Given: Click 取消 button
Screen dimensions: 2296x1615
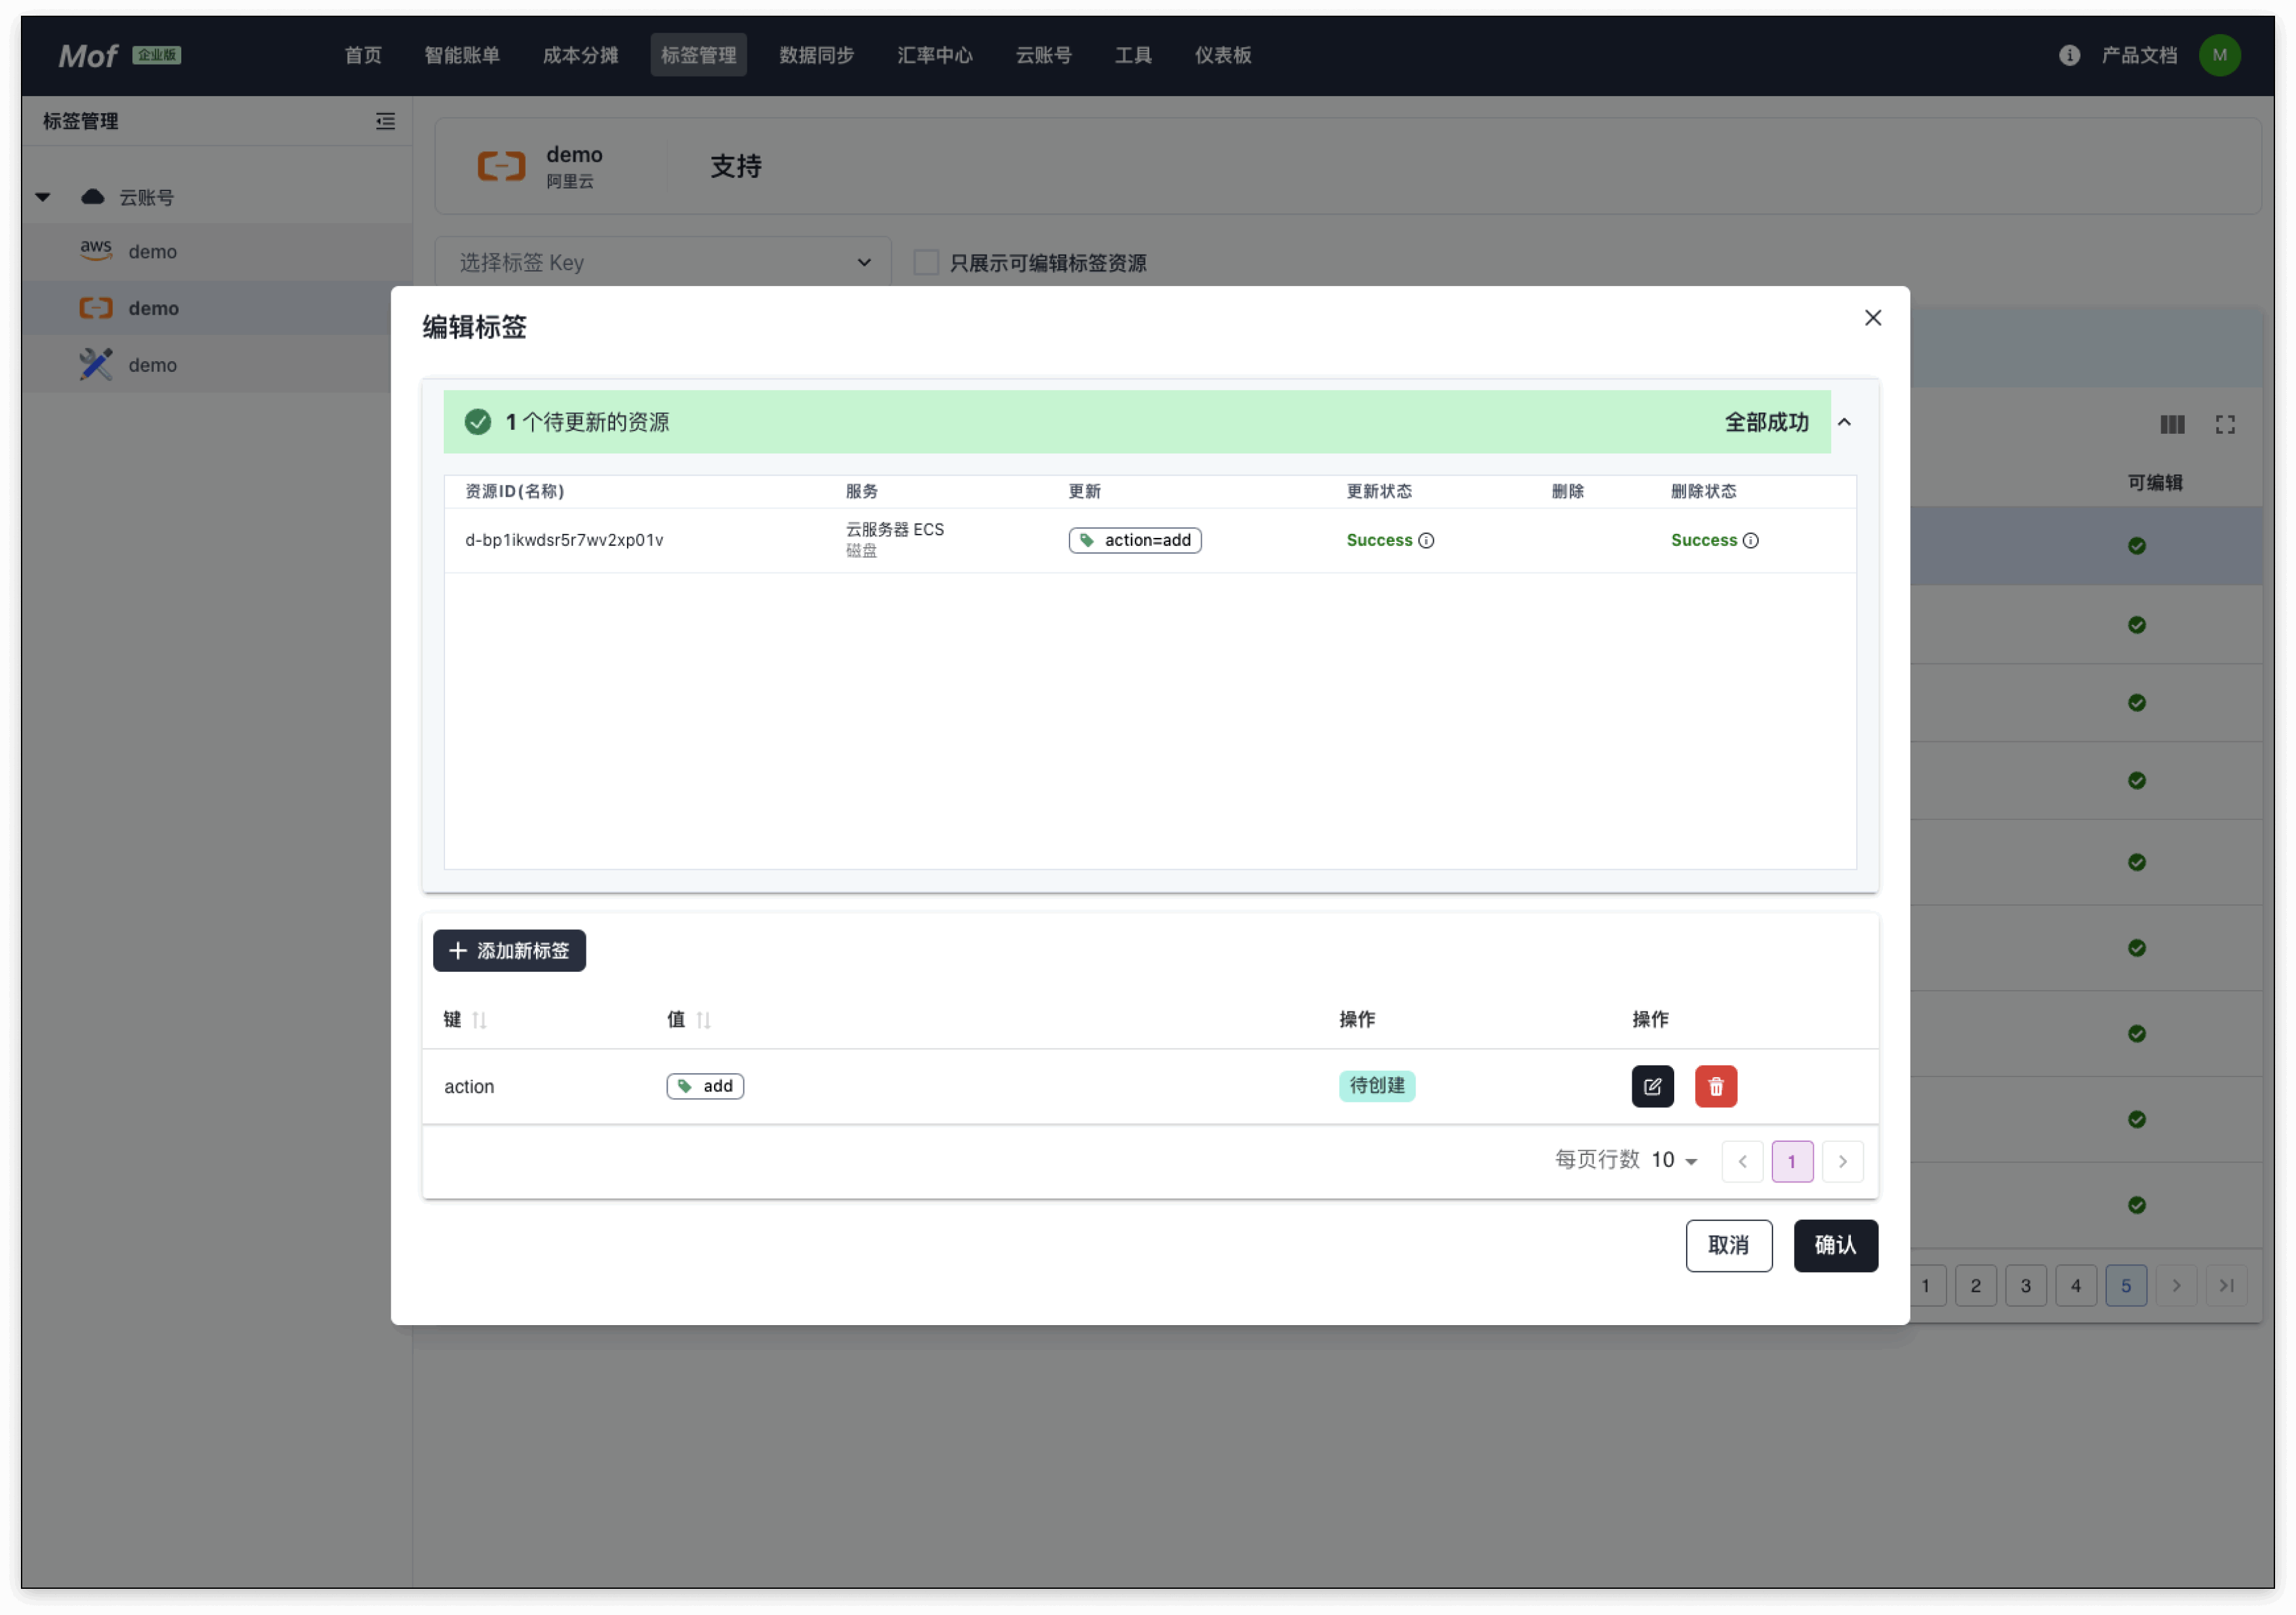Looking at the screenshot, I should pyautogui.click(x=1728, y=1245).
